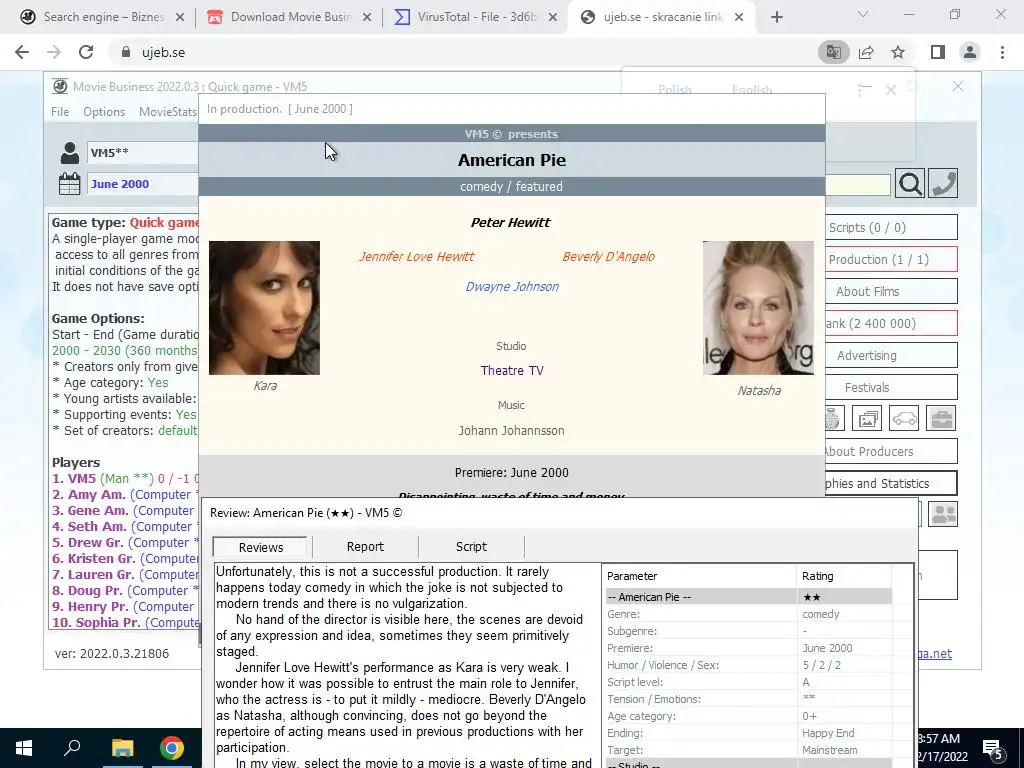Click the telephone handset icon
This screenshot has height=768, width=1024.
pyautogui.click(x=943, y=184)
